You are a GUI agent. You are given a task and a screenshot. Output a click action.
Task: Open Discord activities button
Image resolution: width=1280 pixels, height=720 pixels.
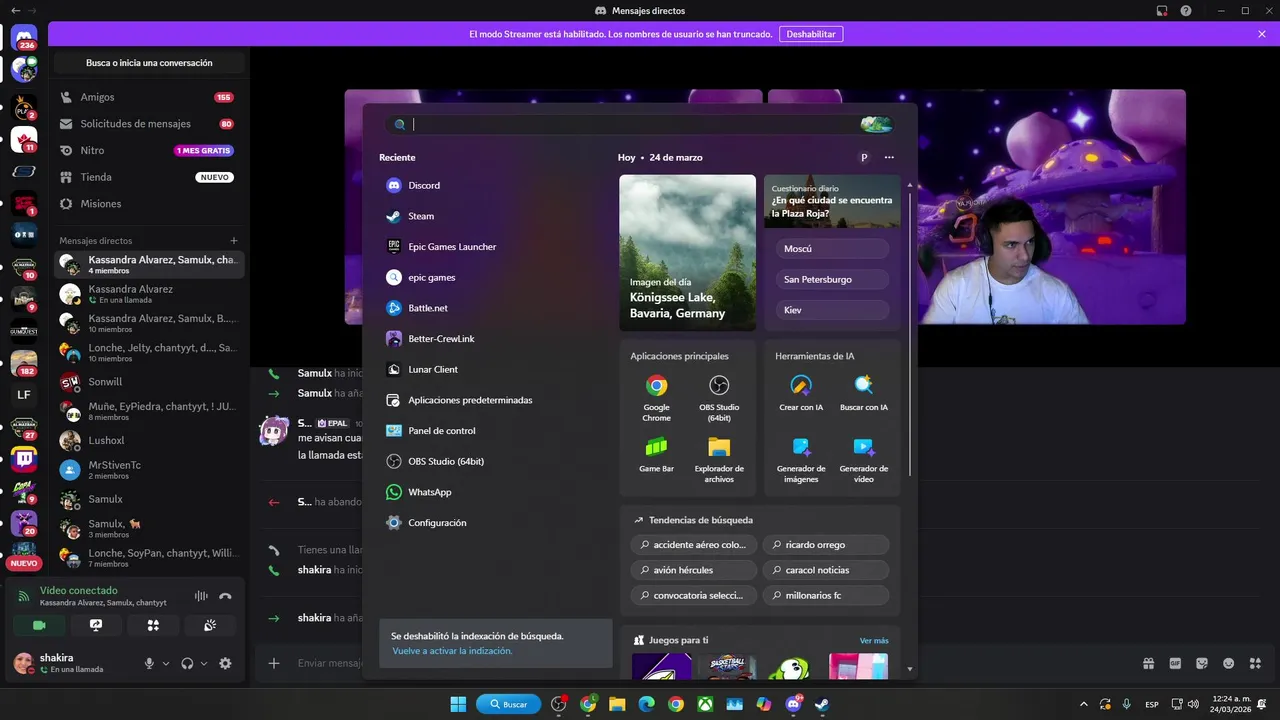[153, 625]
